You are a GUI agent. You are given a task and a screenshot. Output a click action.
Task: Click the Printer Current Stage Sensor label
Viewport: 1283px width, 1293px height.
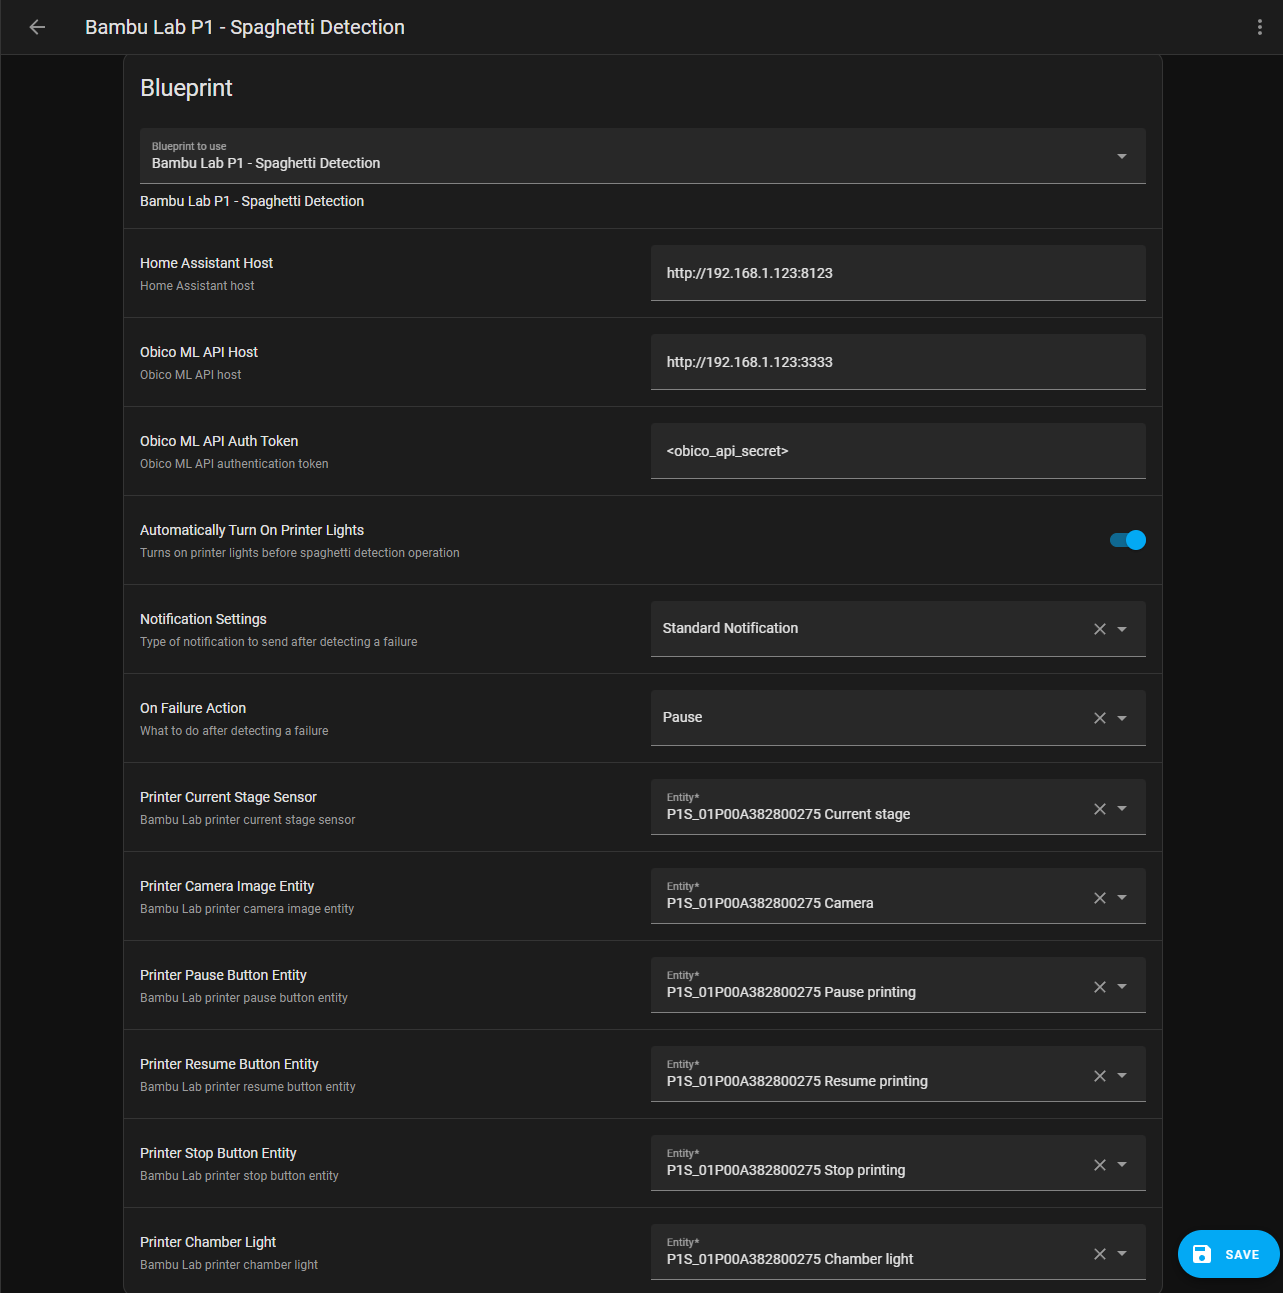(228, 797)
